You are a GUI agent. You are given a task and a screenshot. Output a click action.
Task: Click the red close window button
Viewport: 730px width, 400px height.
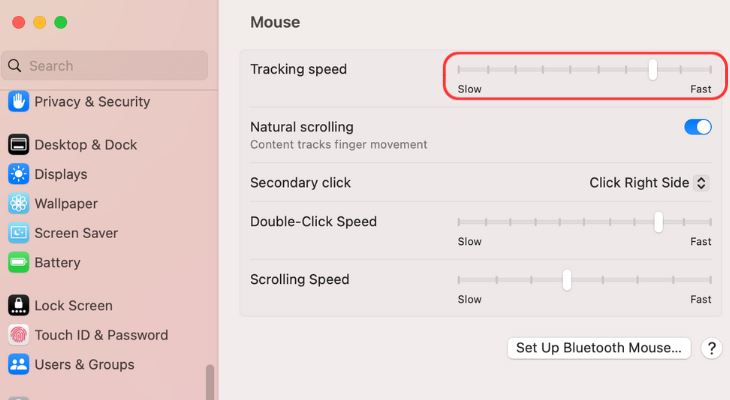[x=19, y=22]
